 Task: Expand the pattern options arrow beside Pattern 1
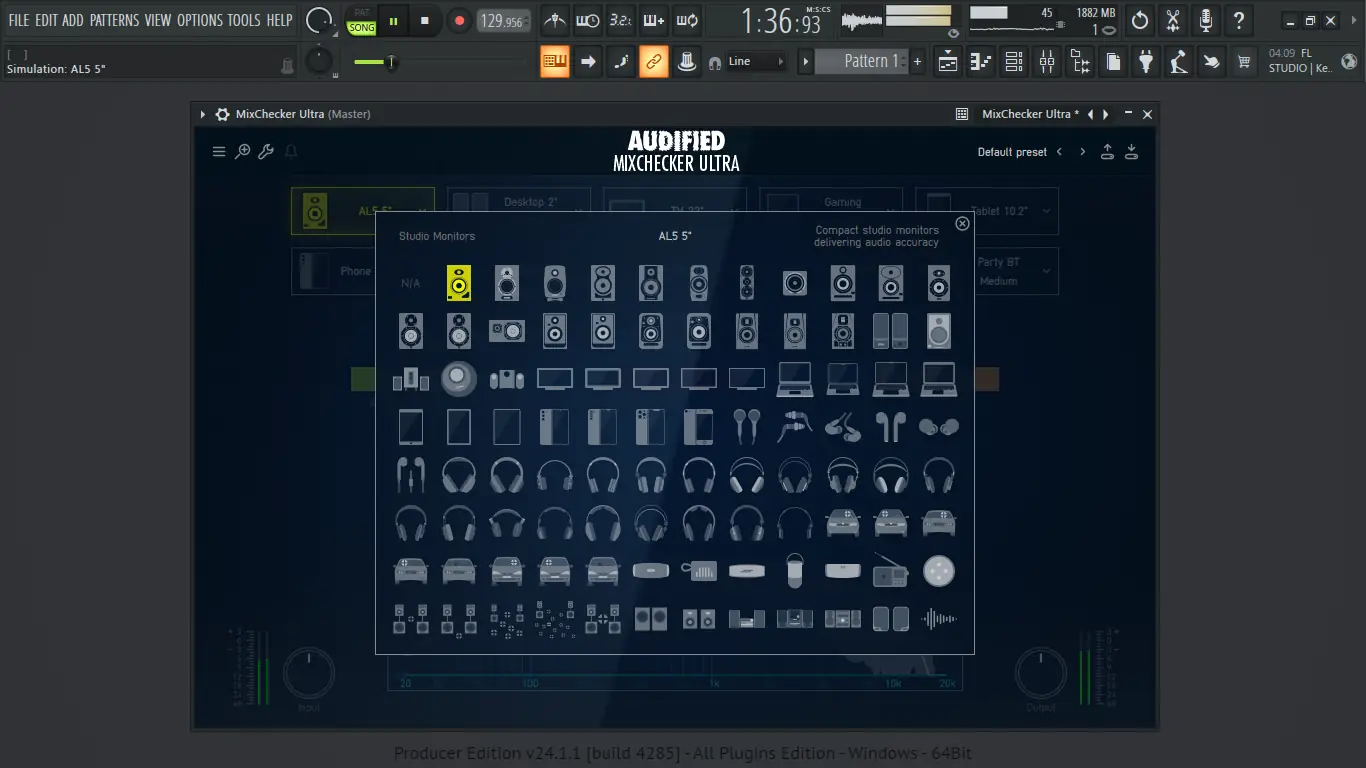805,62
